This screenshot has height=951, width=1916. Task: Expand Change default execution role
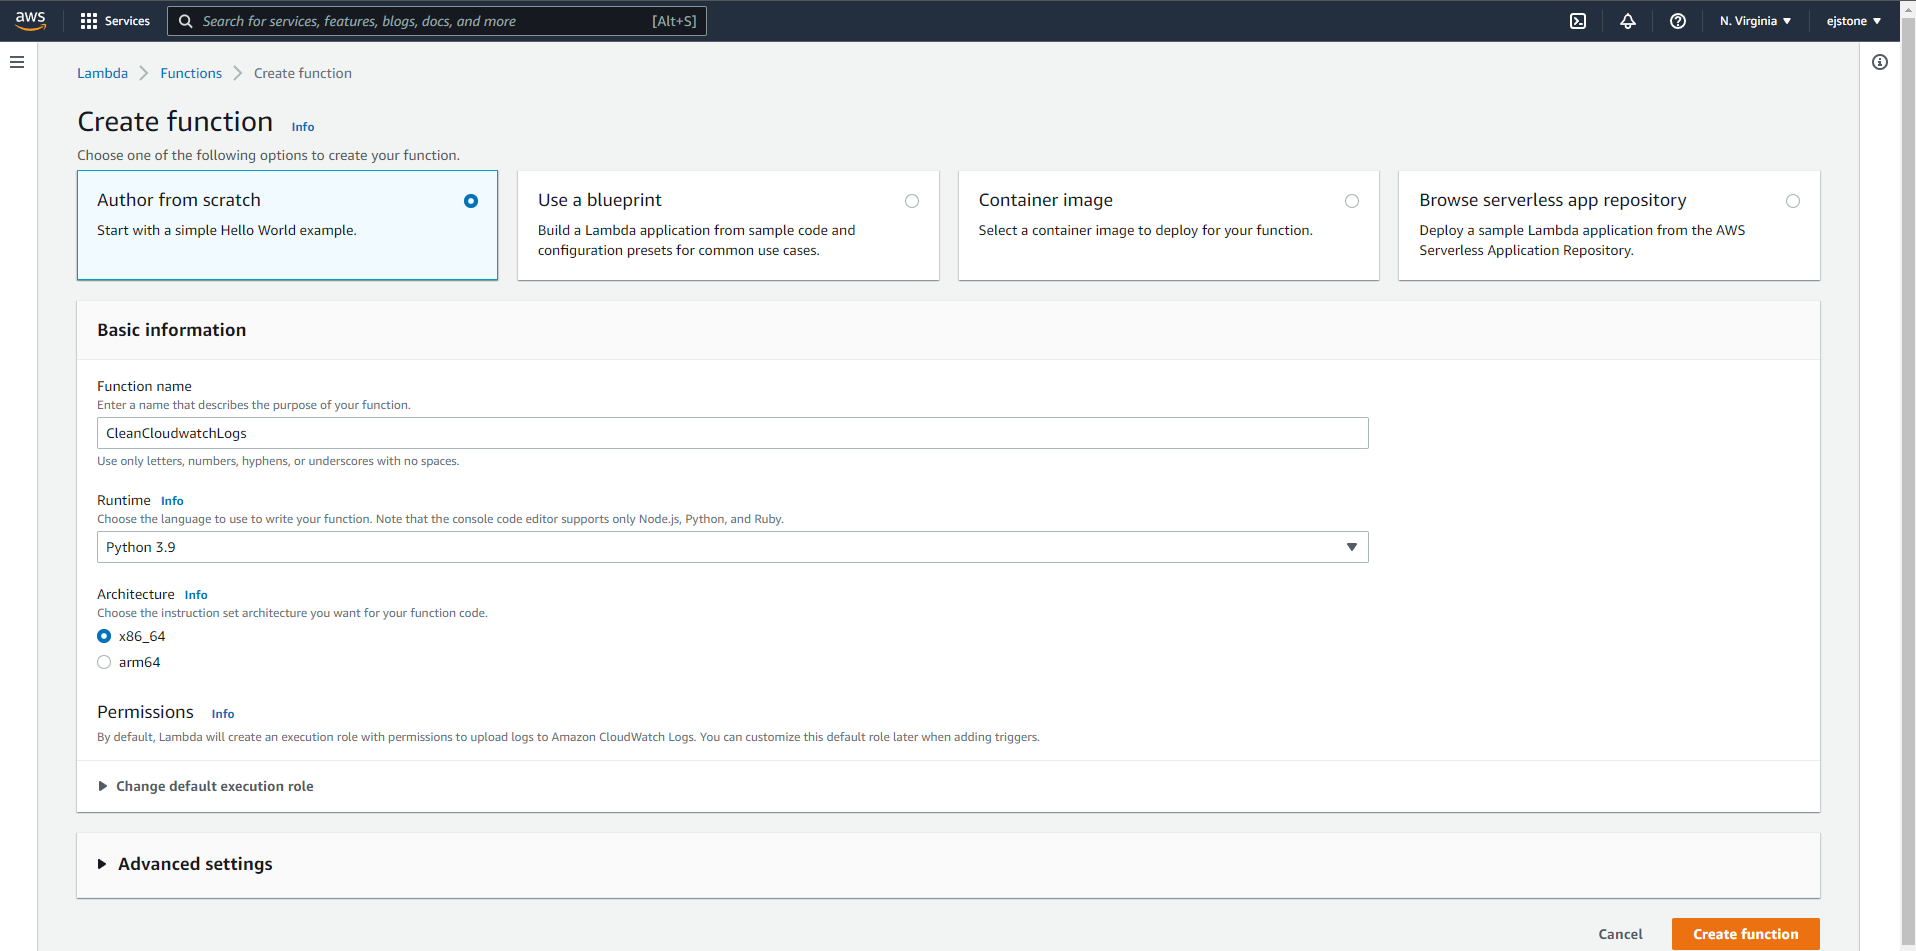(206, 786)
